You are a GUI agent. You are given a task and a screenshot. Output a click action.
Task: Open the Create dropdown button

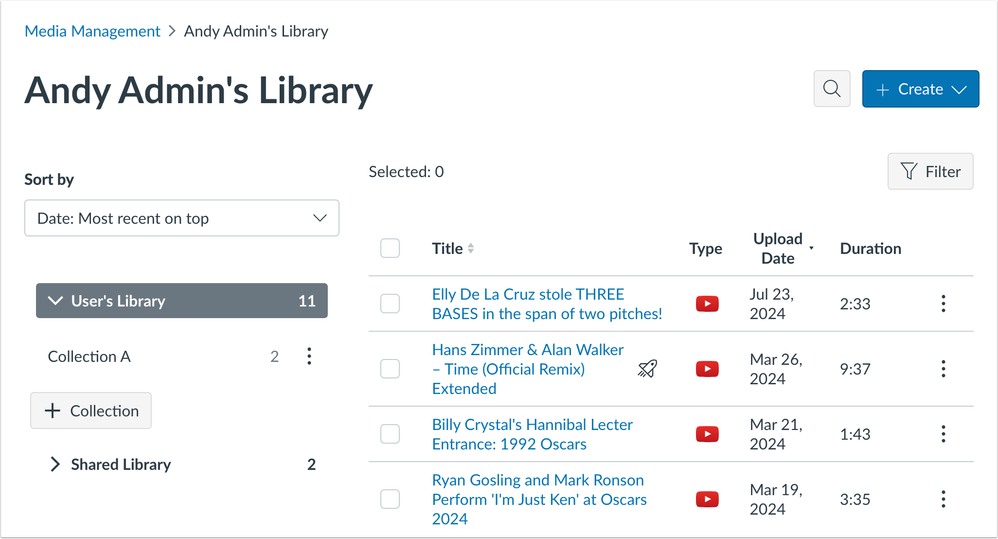920,89
